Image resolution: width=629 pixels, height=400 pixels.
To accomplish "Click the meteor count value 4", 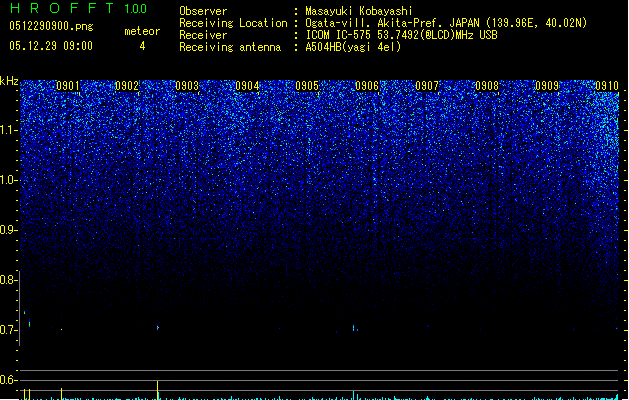I will point(142,46).
